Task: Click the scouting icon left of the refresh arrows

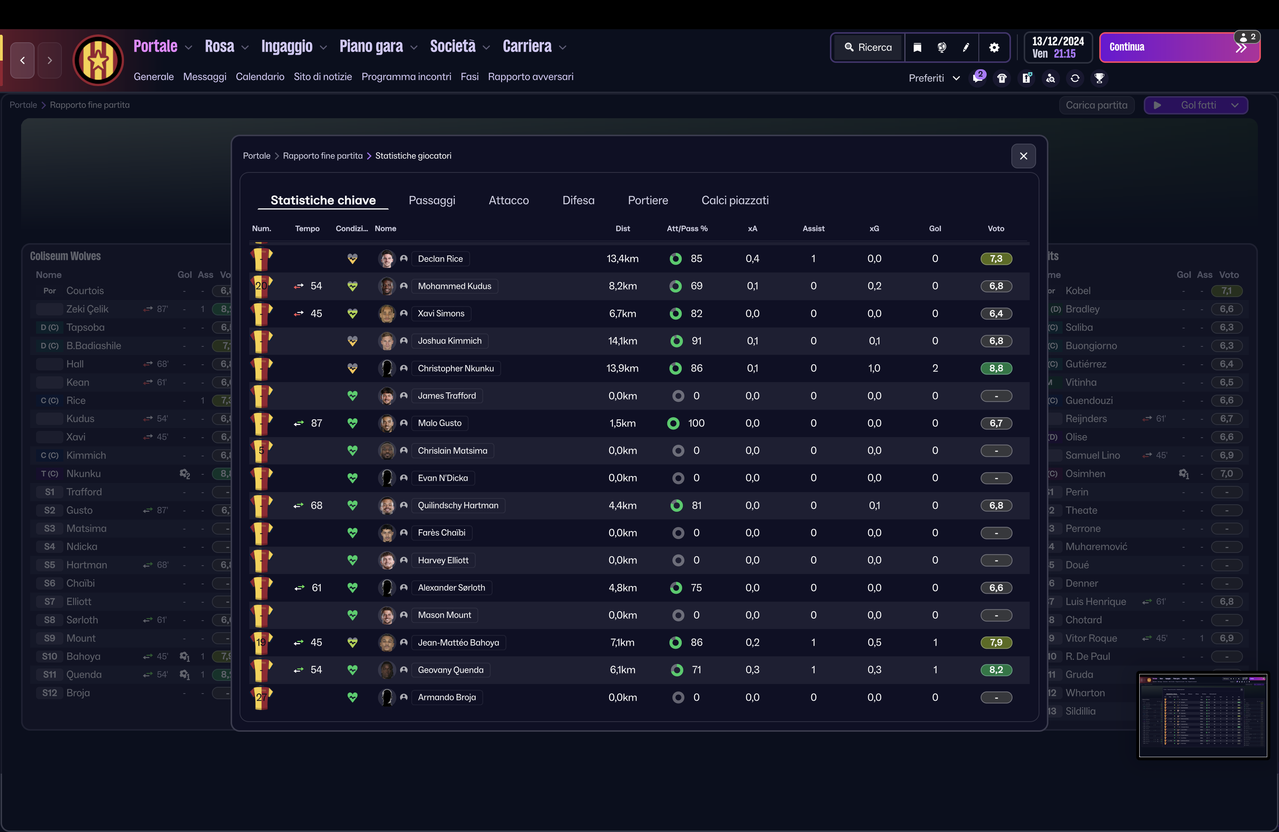Action: [1050, 78]
